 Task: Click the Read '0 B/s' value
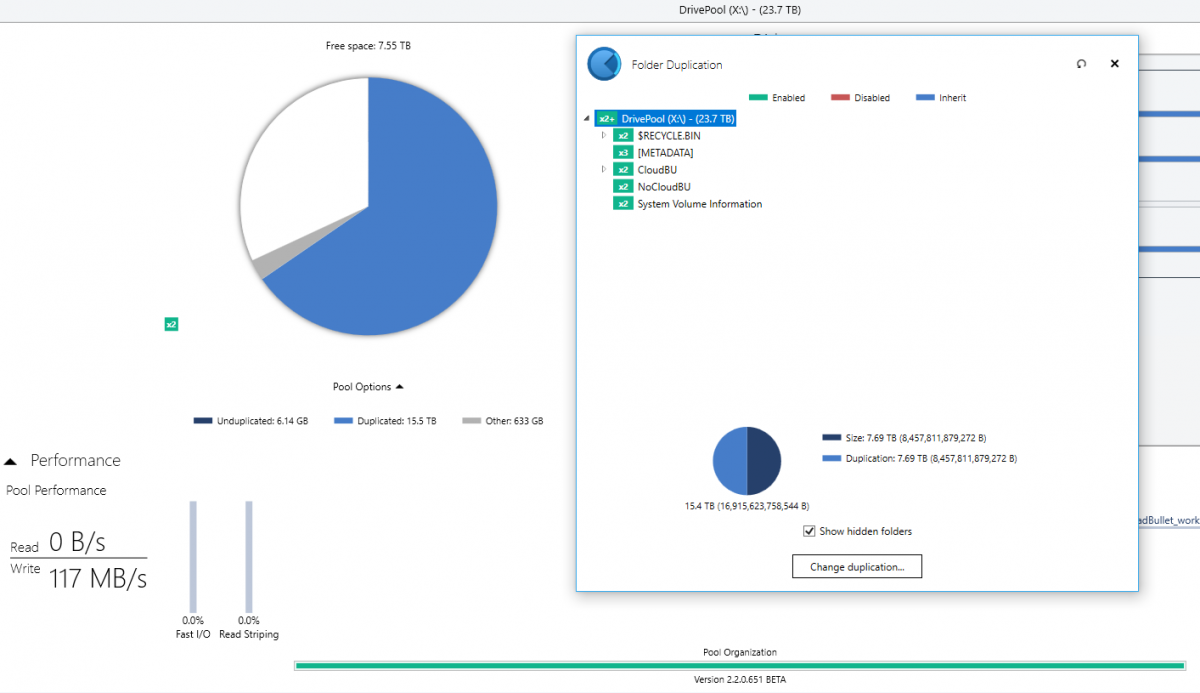click(x=77, y=542)
